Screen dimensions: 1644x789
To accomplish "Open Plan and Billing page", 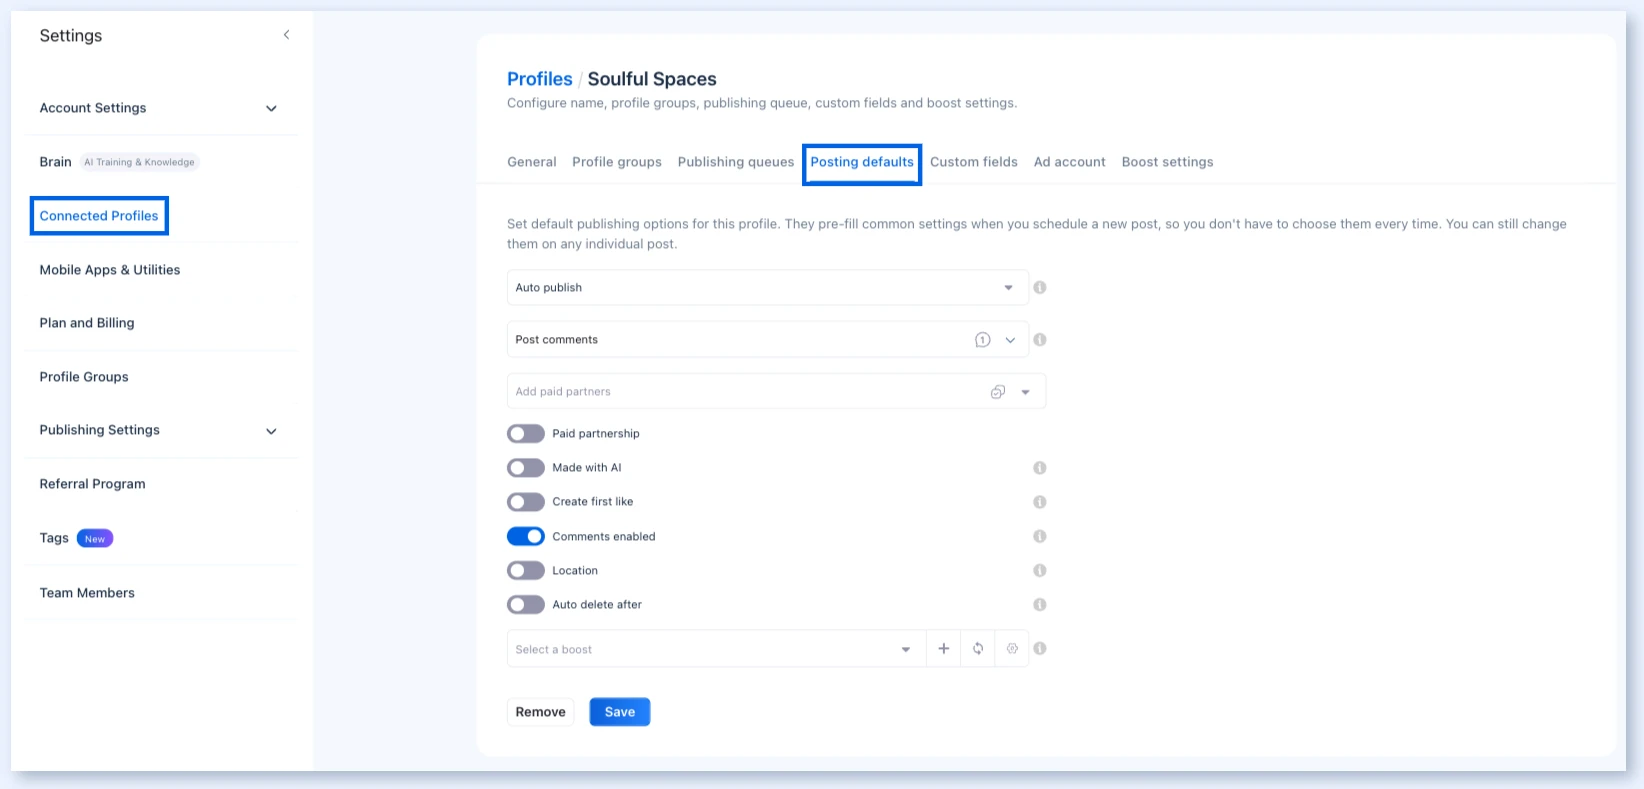I will click(x=87, y=323).
